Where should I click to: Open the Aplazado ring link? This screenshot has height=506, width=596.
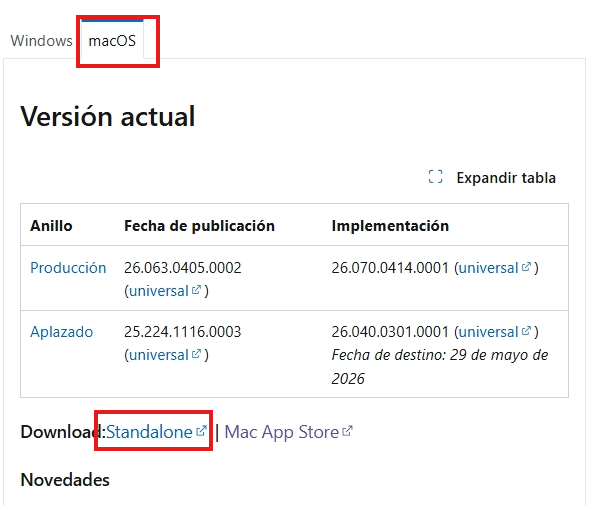62,332
